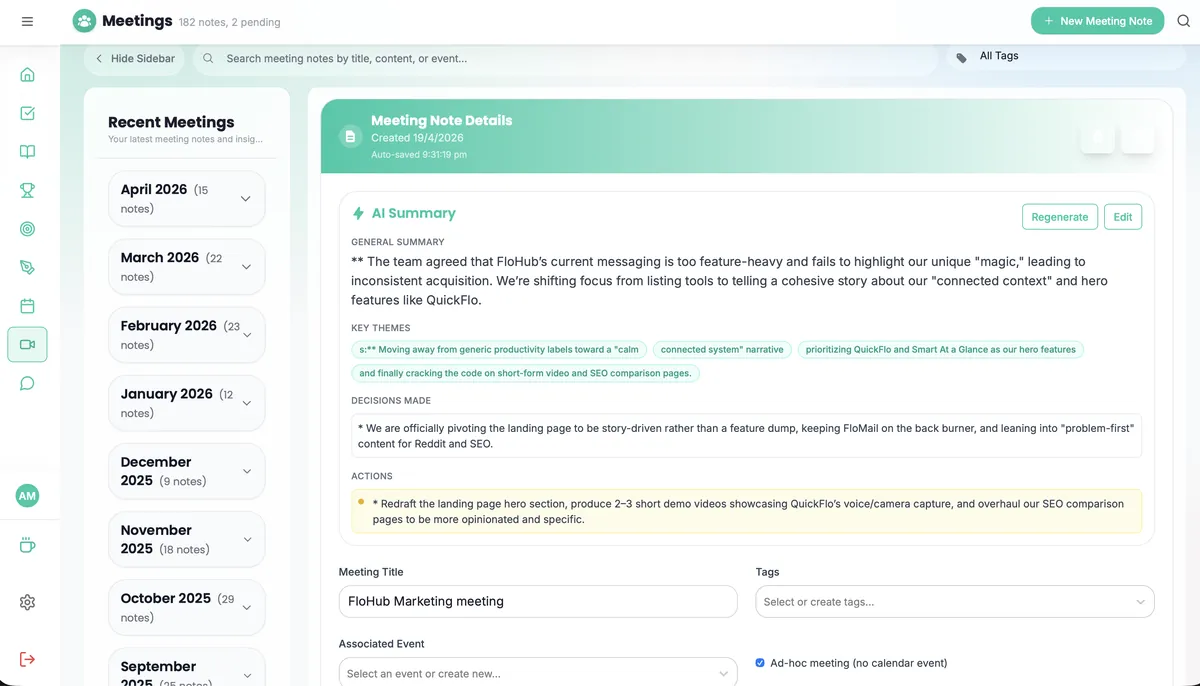Click the document icon in note header
This screenshot has width=1200, height=686.
(349, 137)
